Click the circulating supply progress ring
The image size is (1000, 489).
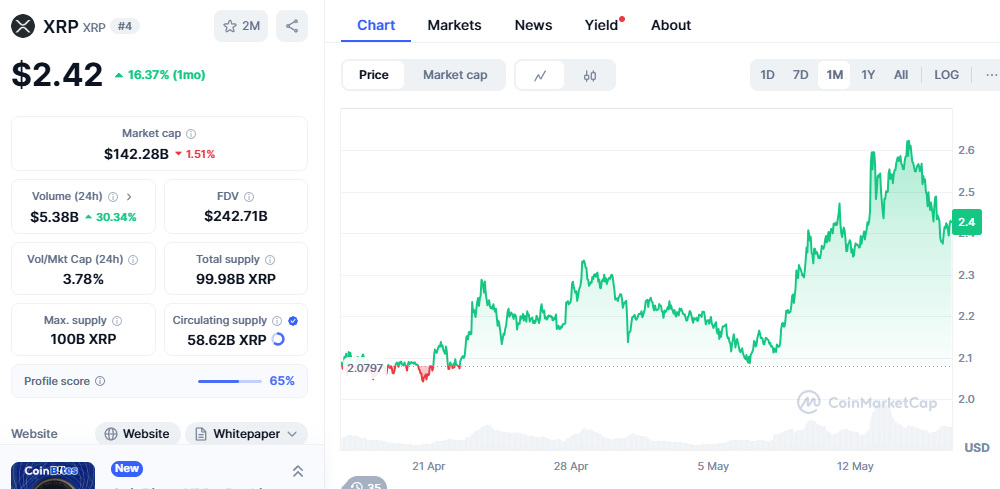click(x=278, y=339)
